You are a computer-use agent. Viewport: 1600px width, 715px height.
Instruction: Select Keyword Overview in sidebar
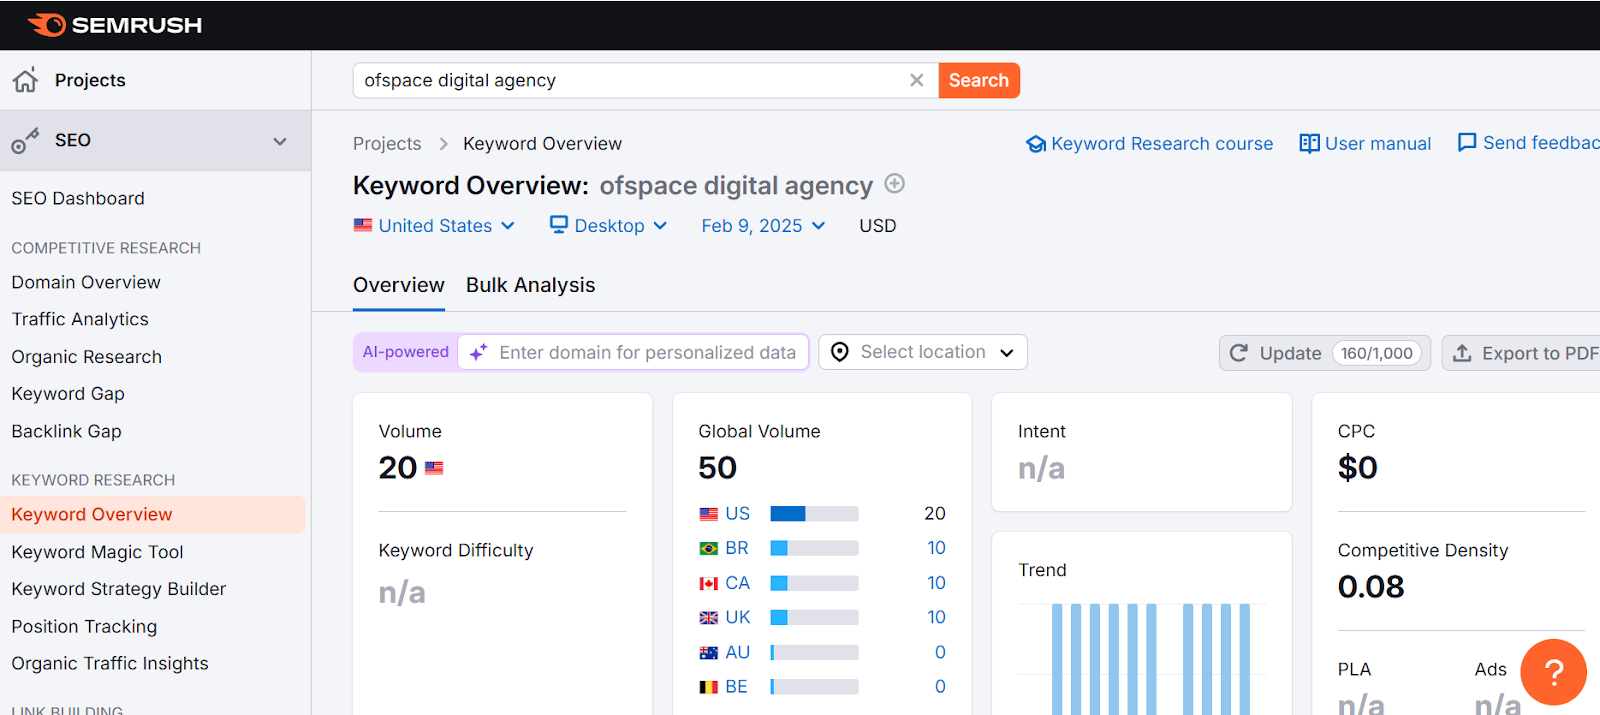click(153, 514)
